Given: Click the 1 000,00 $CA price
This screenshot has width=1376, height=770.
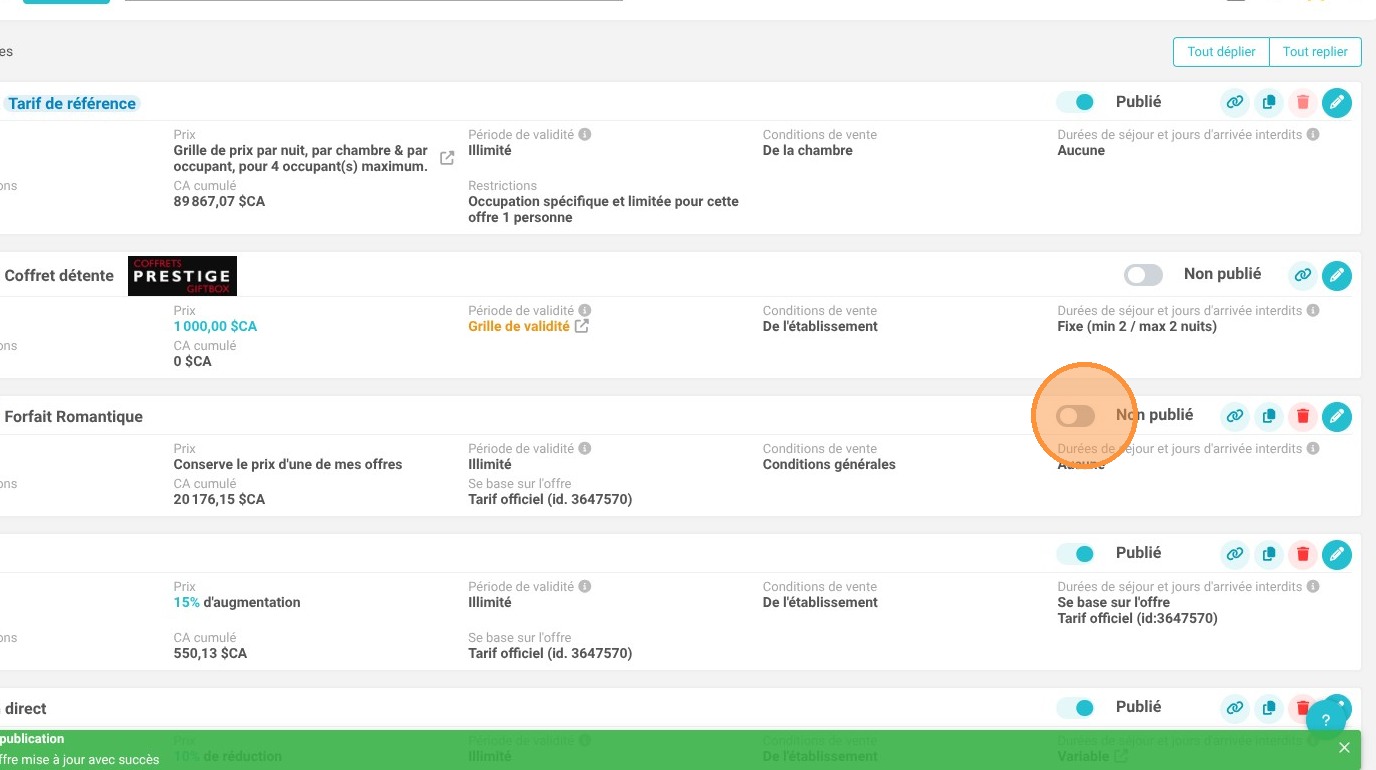Looking at the screenshot, I should point(215,326).
